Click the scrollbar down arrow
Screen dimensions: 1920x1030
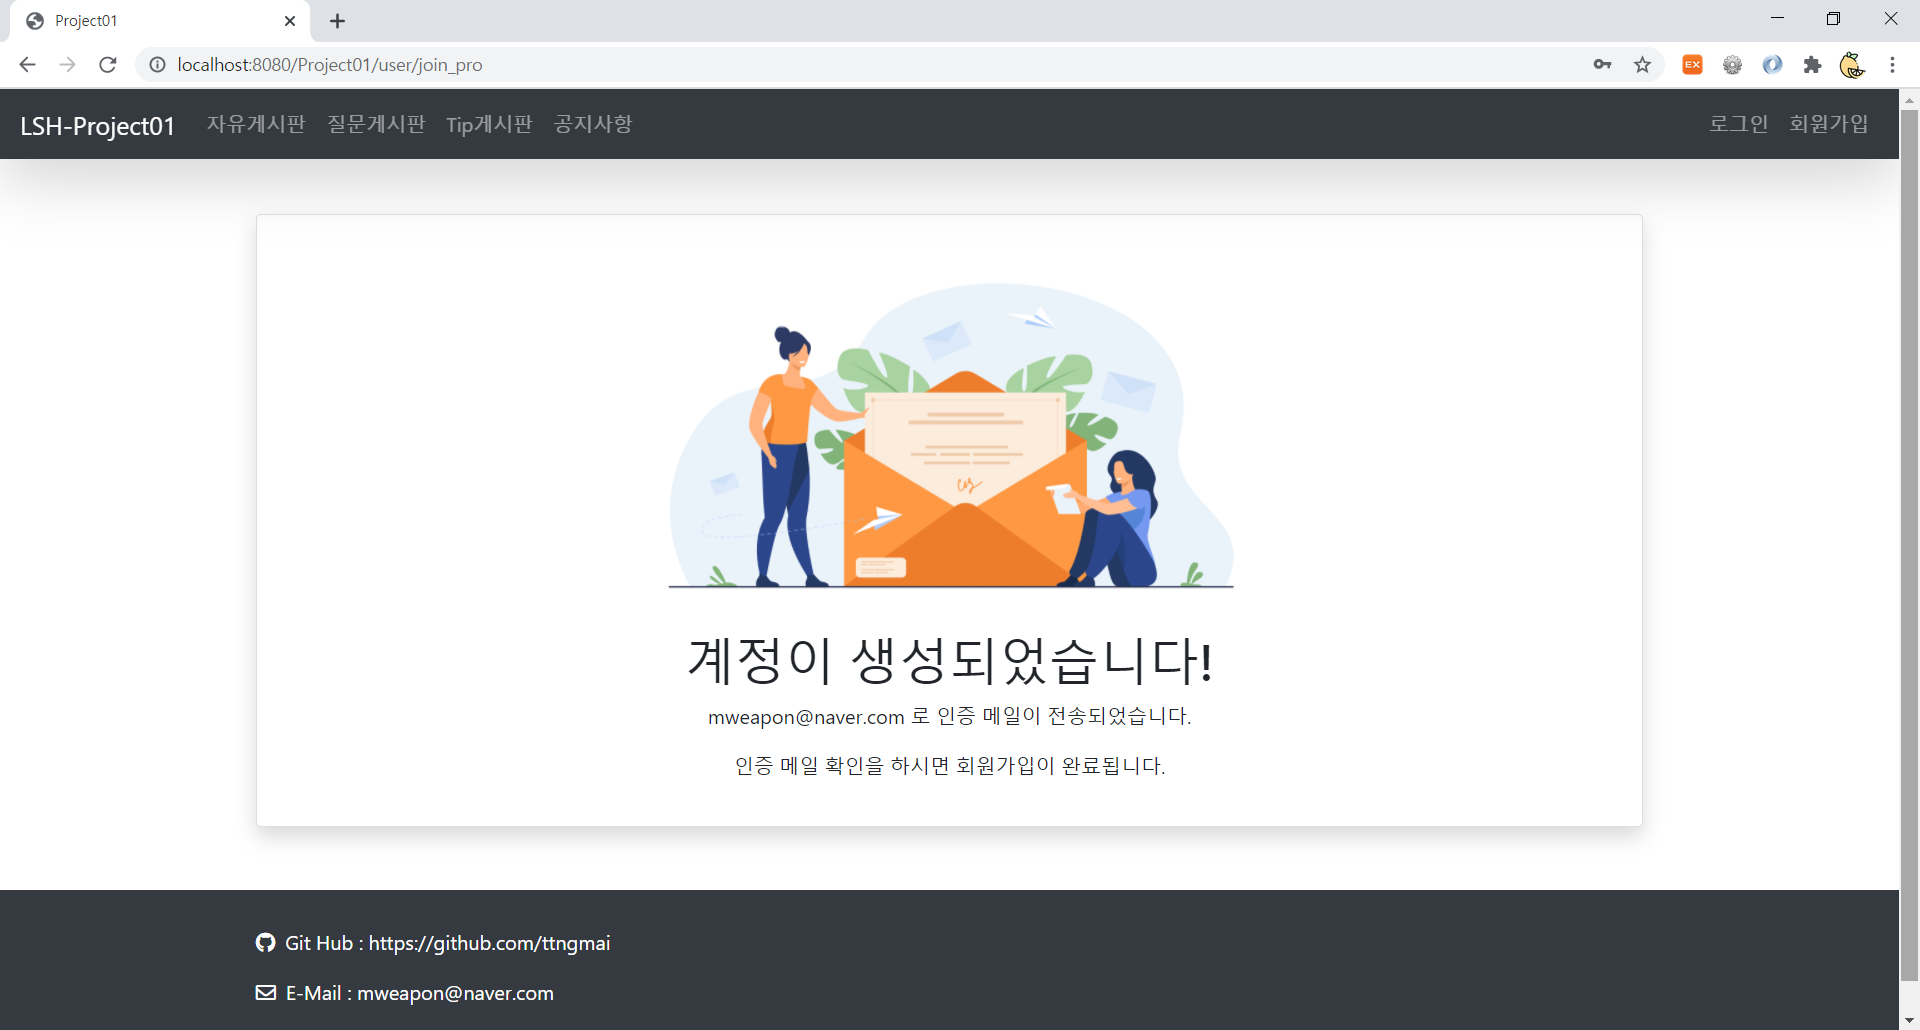1910,1020
